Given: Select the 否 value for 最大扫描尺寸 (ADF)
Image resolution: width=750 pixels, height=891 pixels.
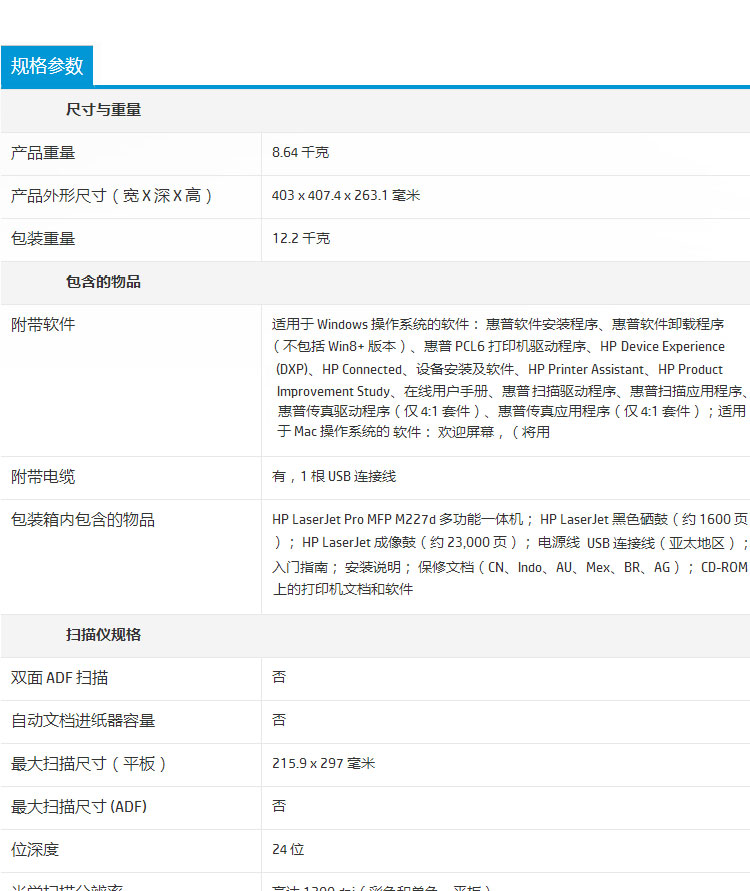Looking at the screenshot, I should pos(279,806).
